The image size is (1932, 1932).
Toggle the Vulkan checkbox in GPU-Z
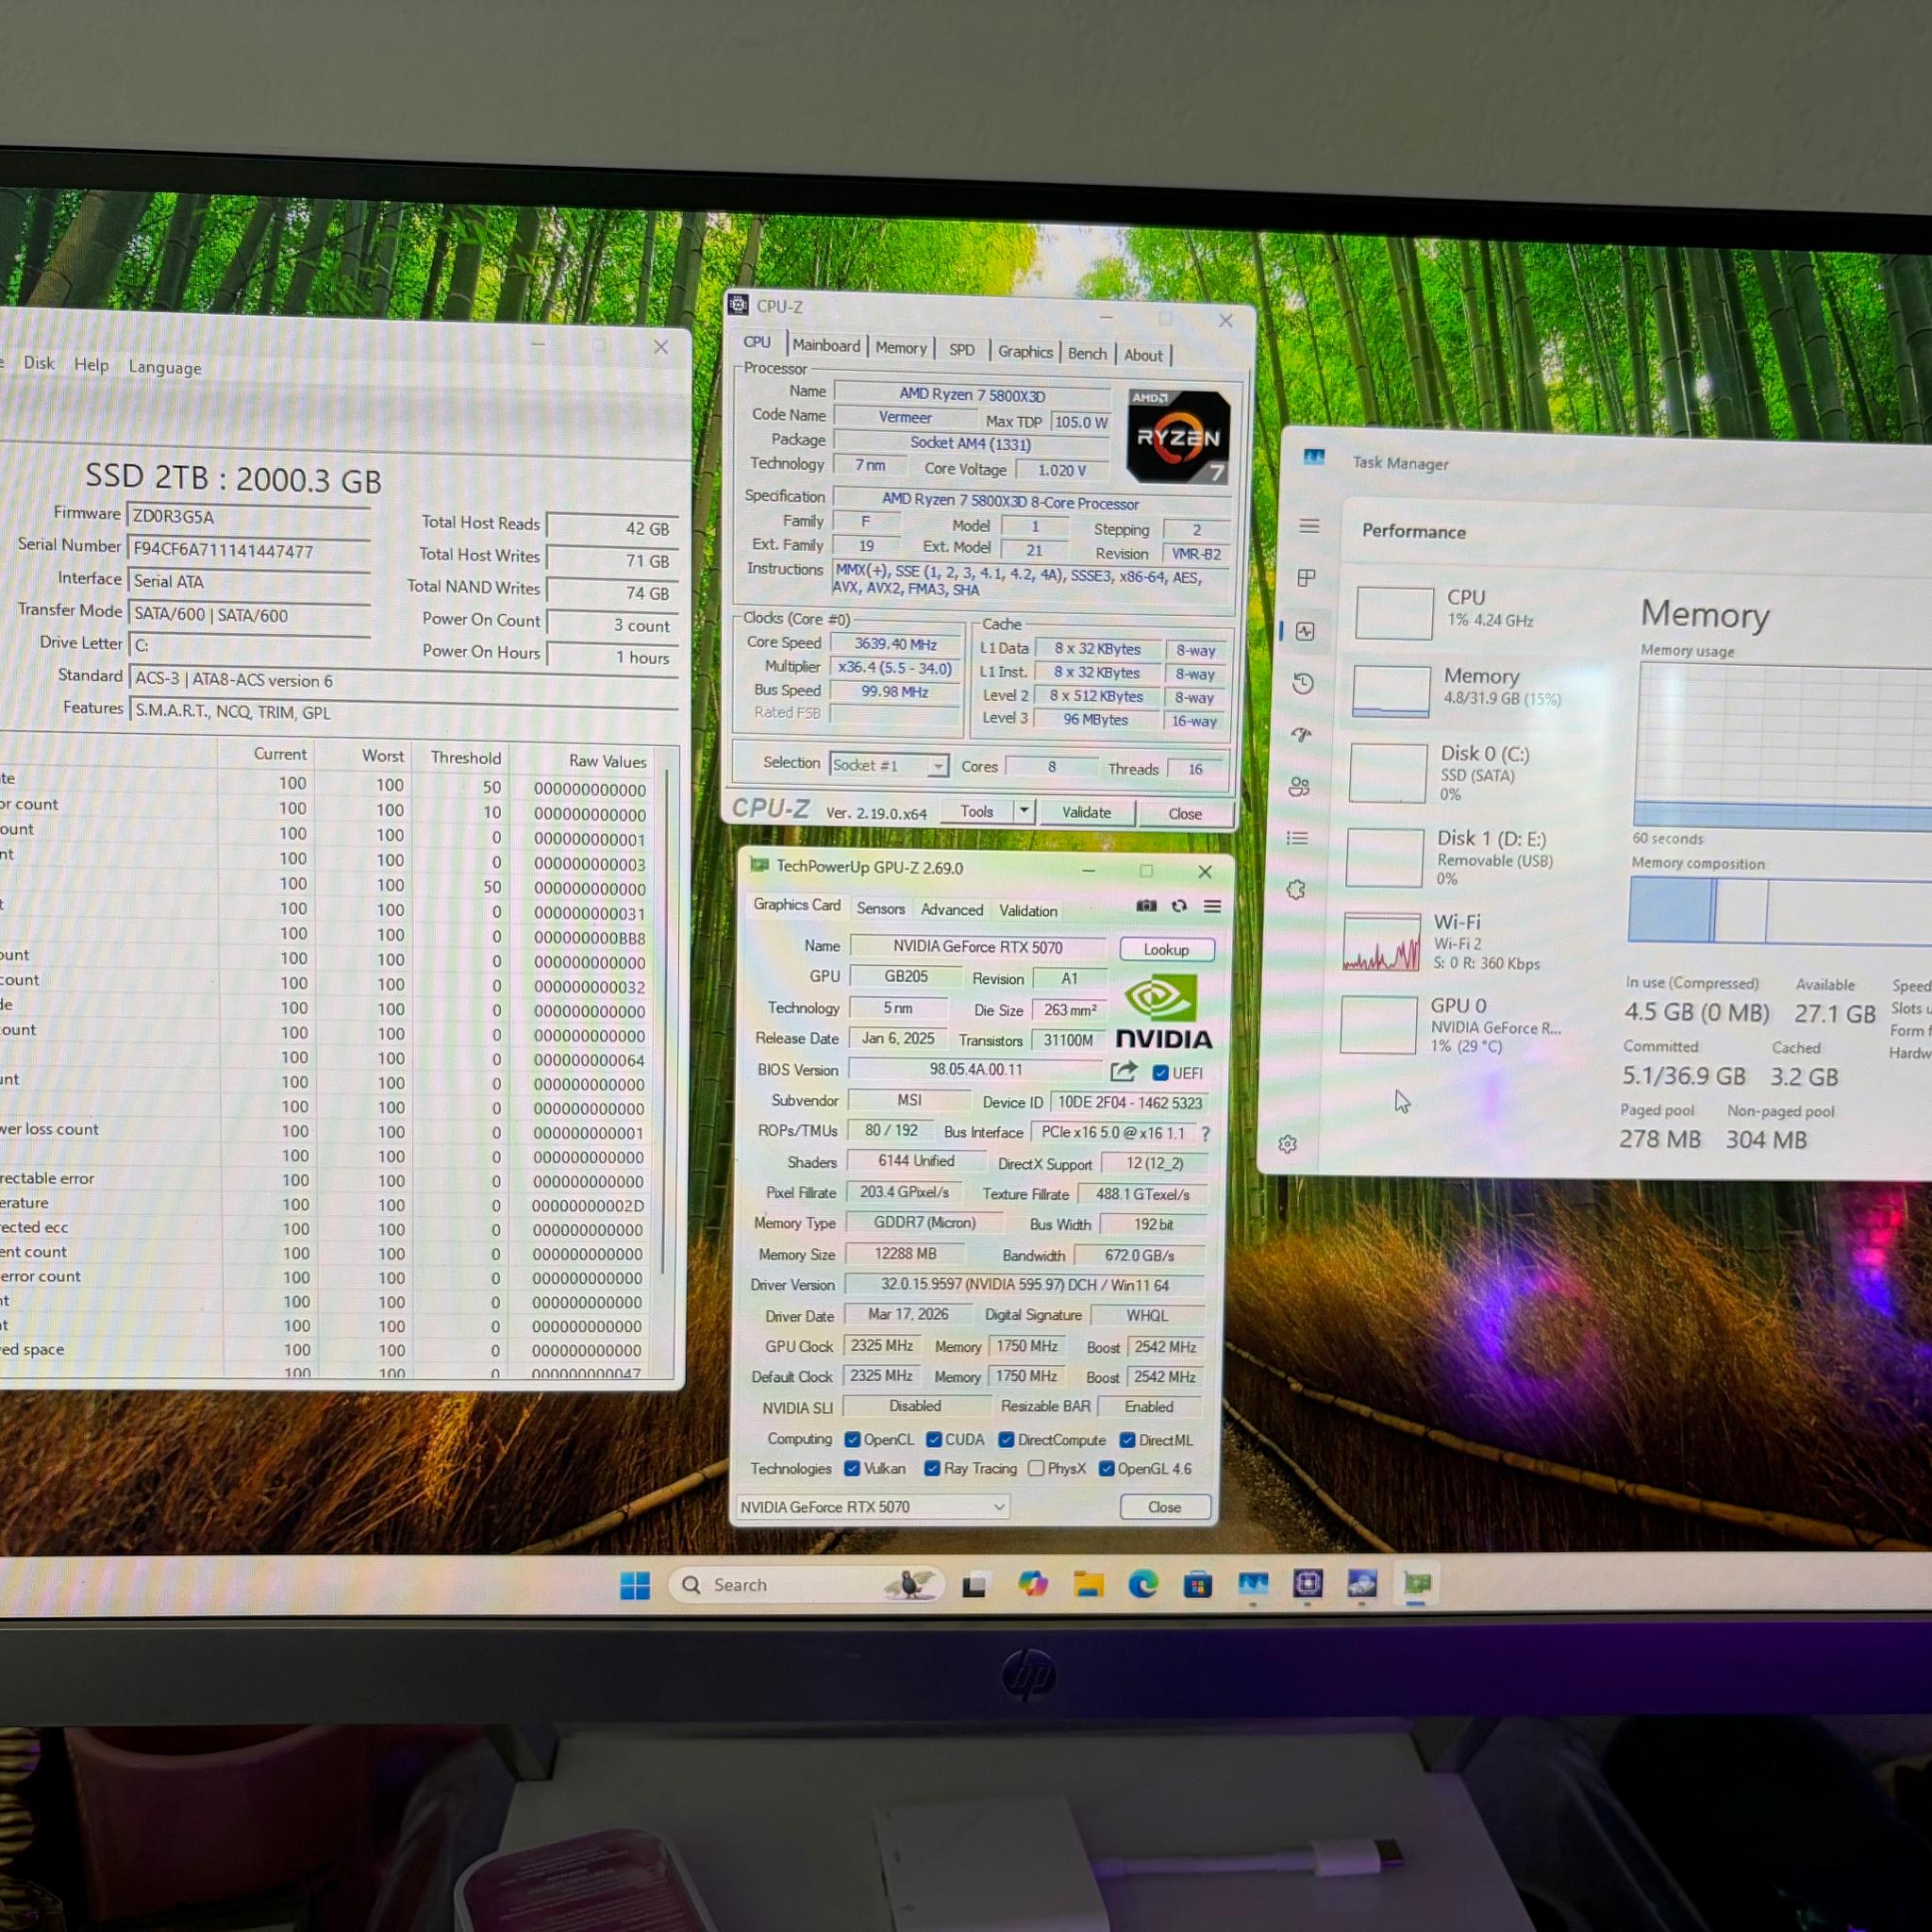852,1468
